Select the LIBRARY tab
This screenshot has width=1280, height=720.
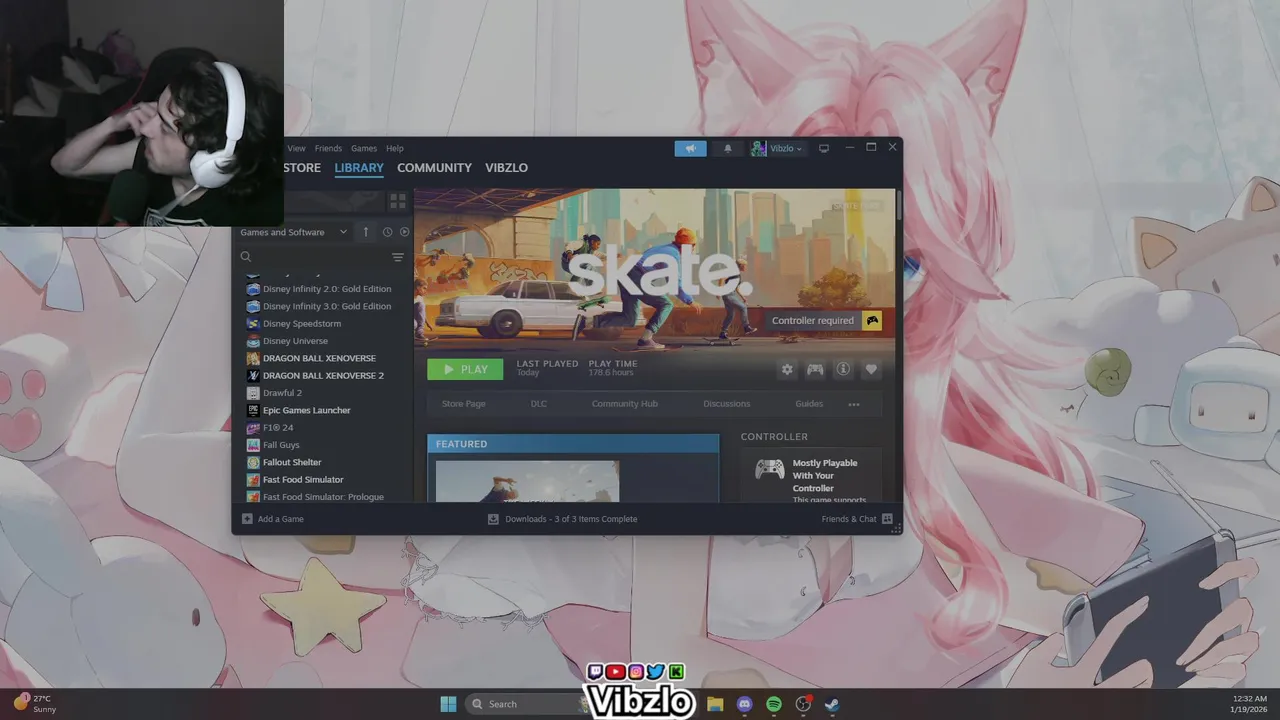coord(359,168)
